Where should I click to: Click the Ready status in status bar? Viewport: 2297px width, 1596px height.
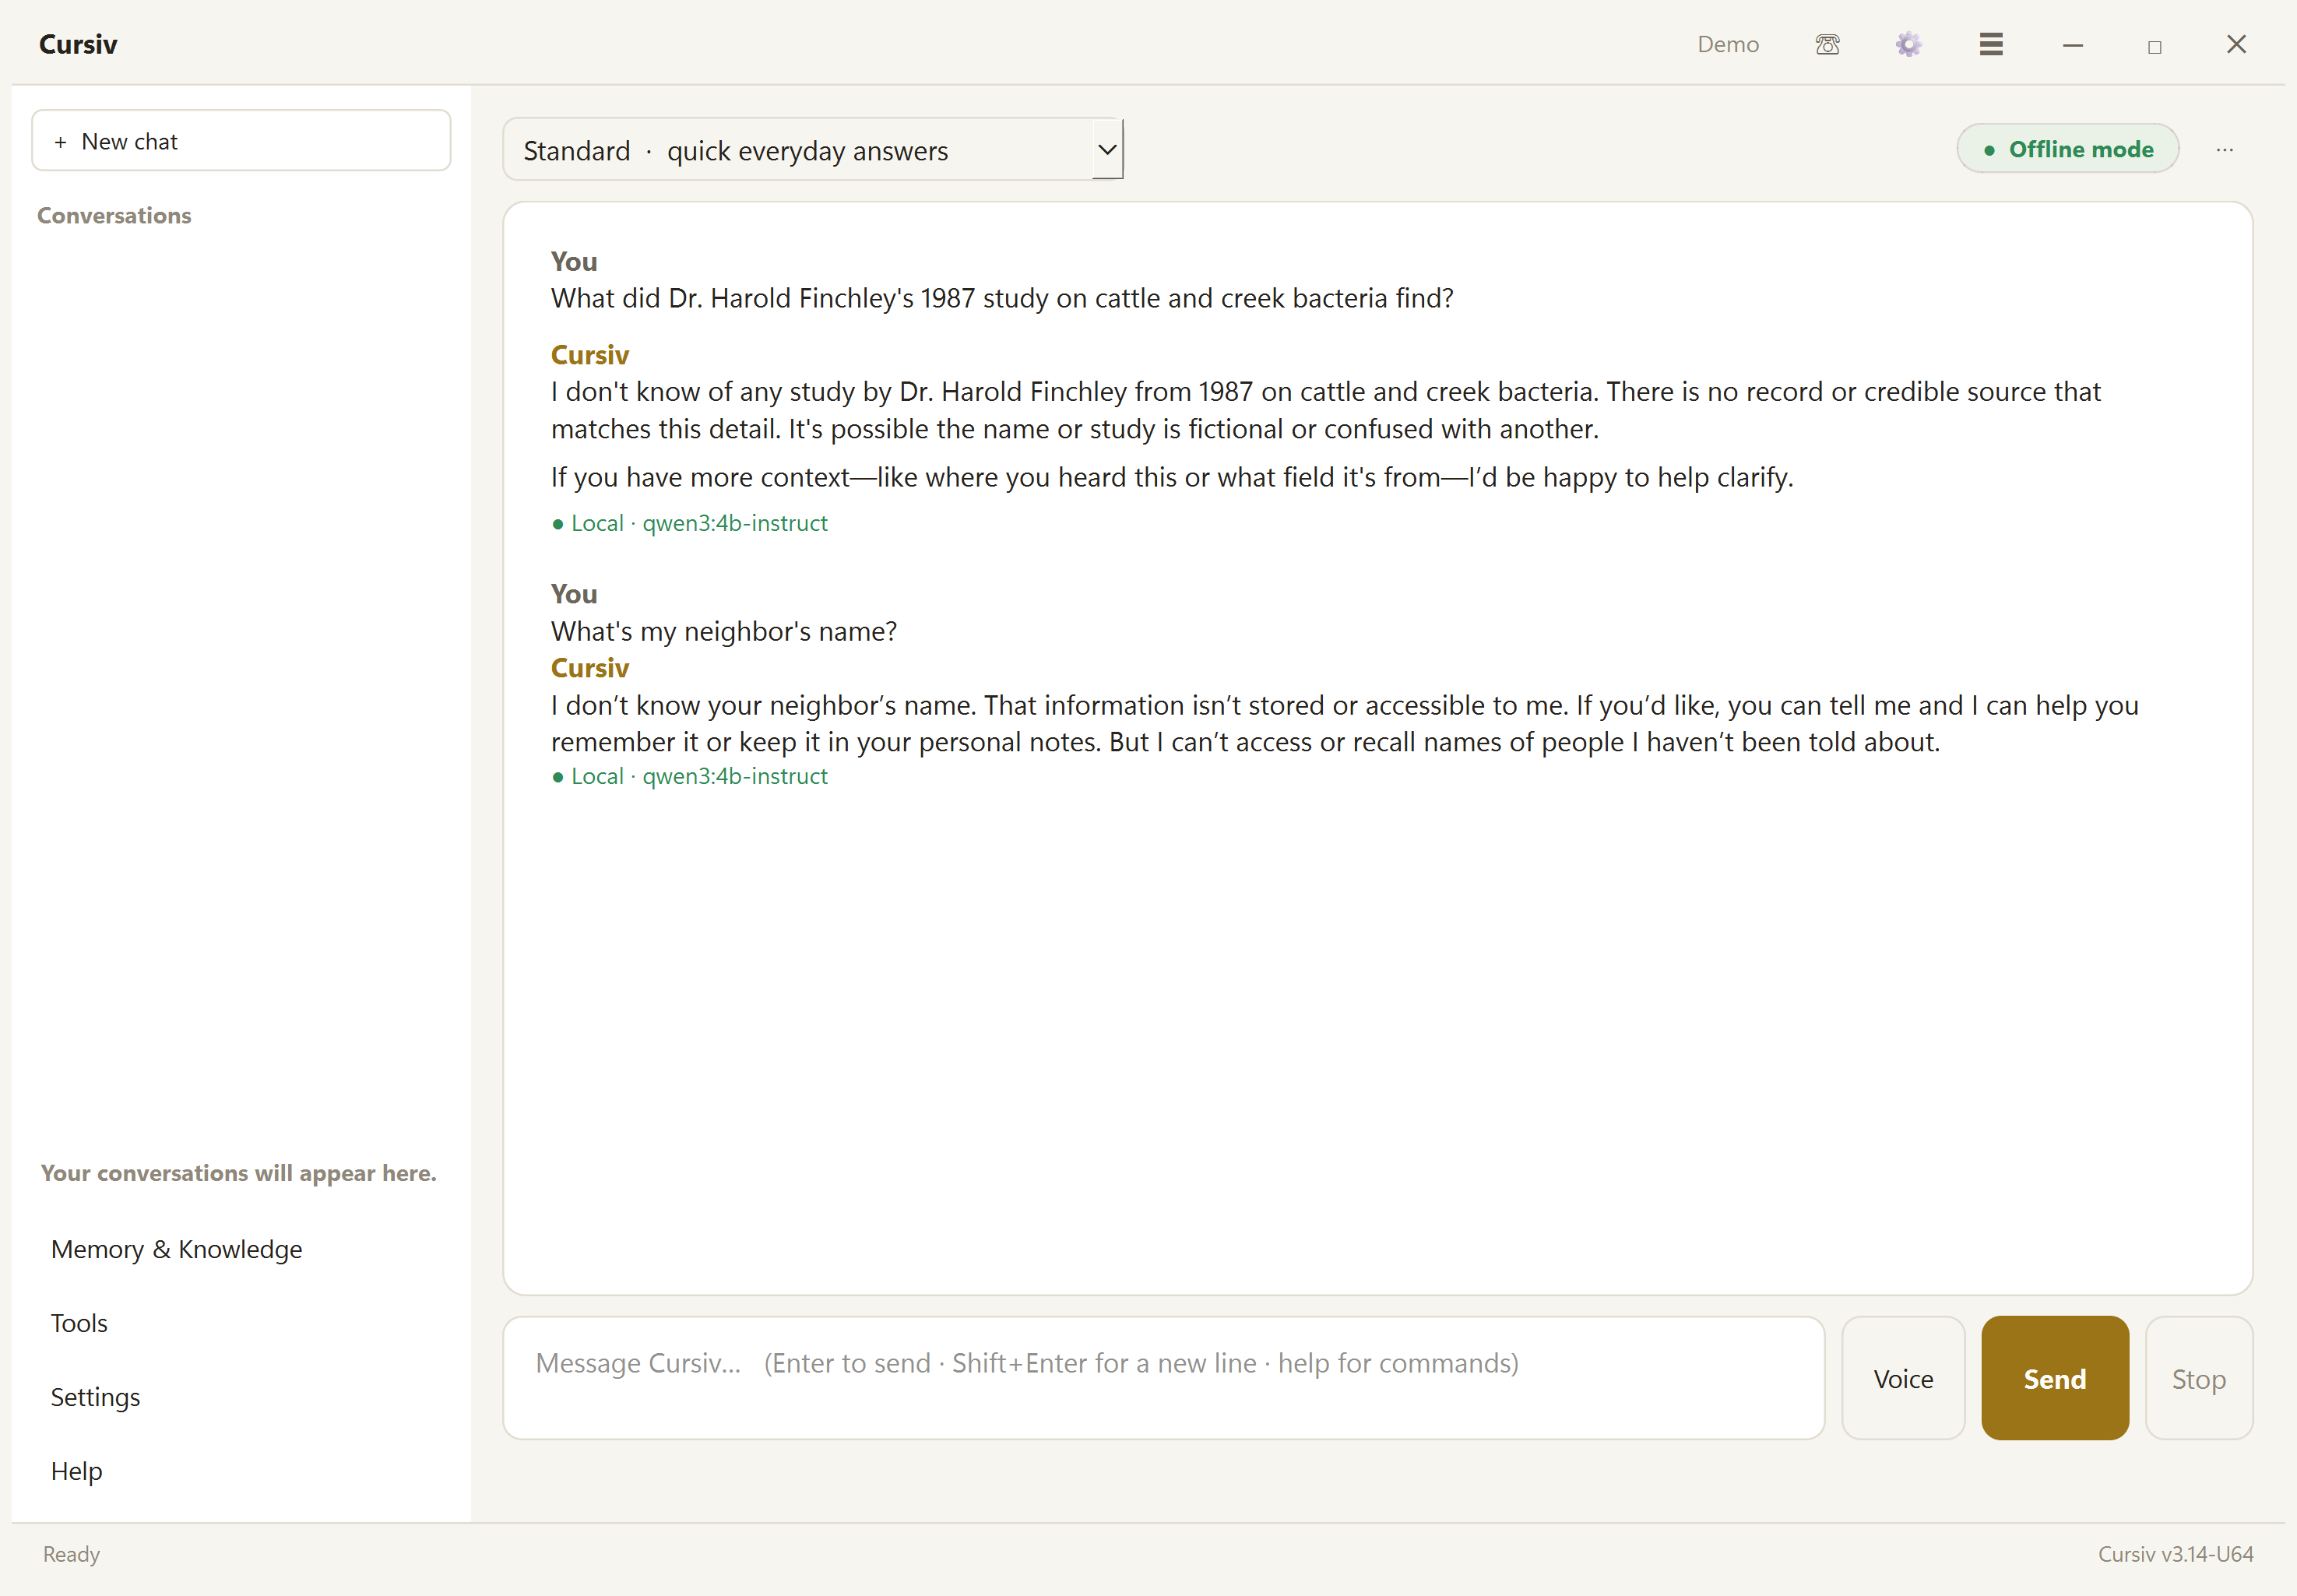(71, 1554)
